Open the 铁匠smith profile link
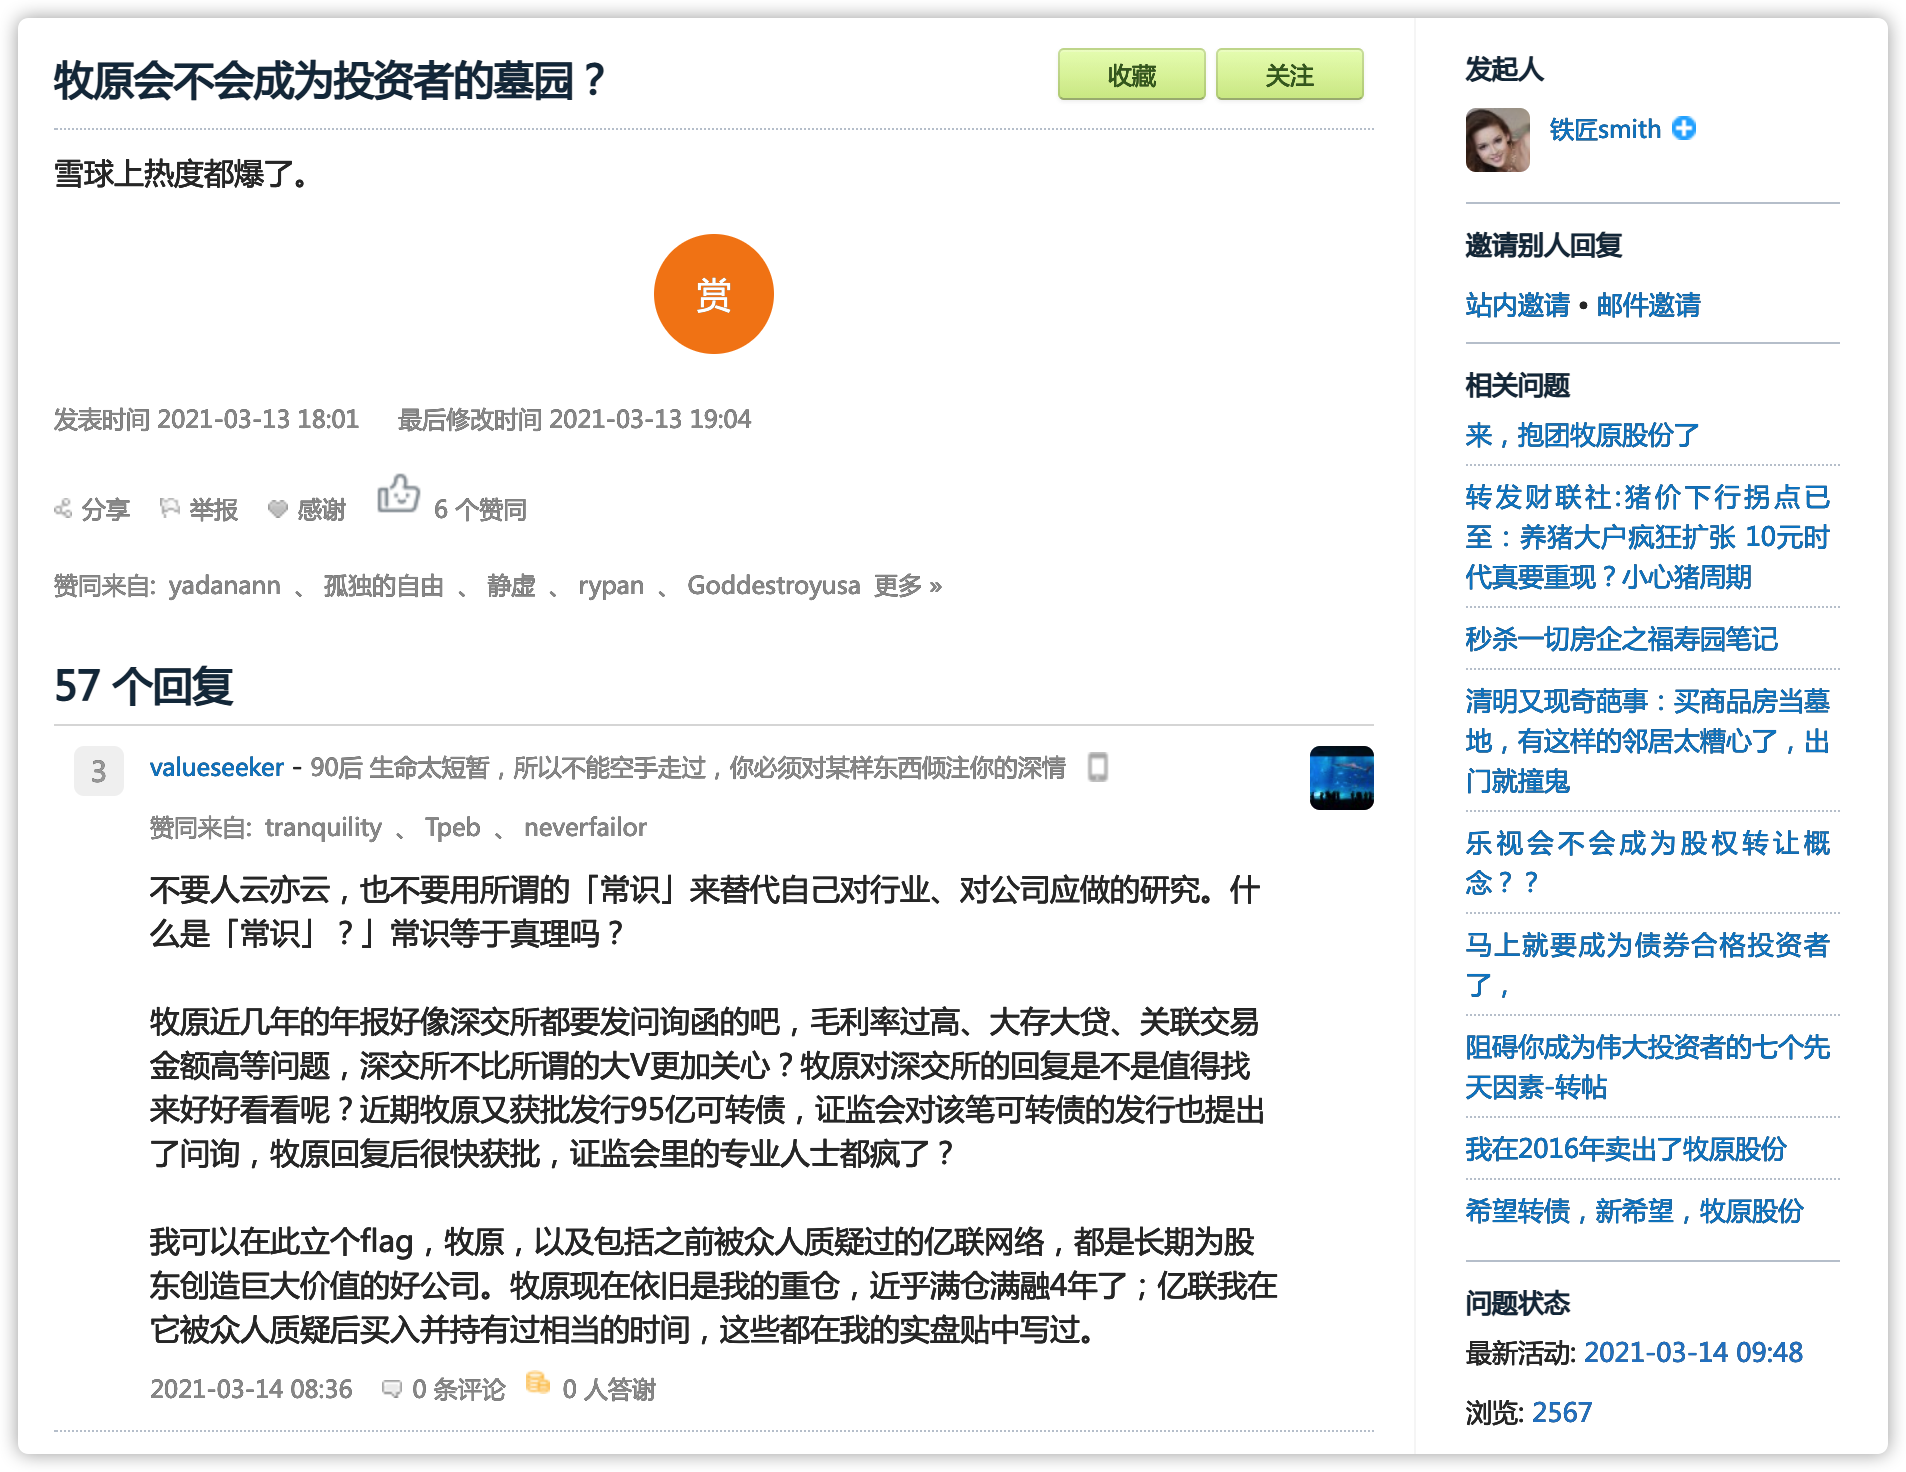This screenshot has height=1472, width=1906. [1605, 129]
